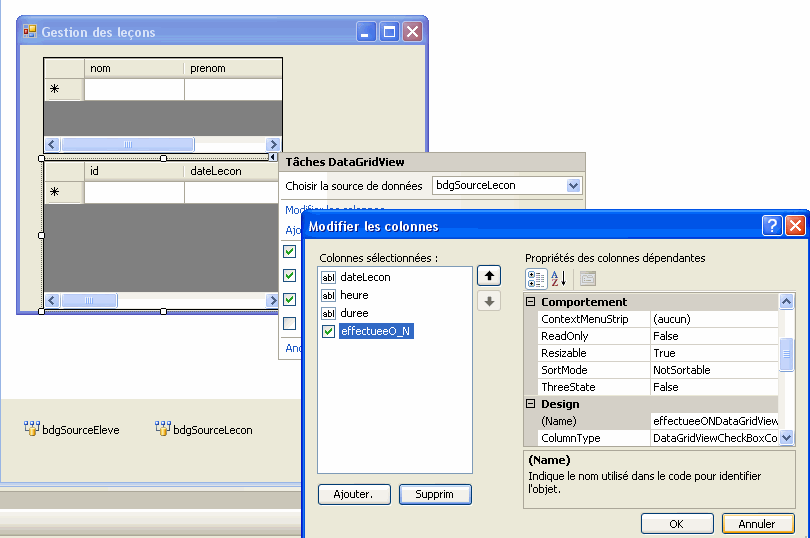Click the dateLecon column header in lower grid
The width and height of the screenshot is (810, 538).
point(231,172)
